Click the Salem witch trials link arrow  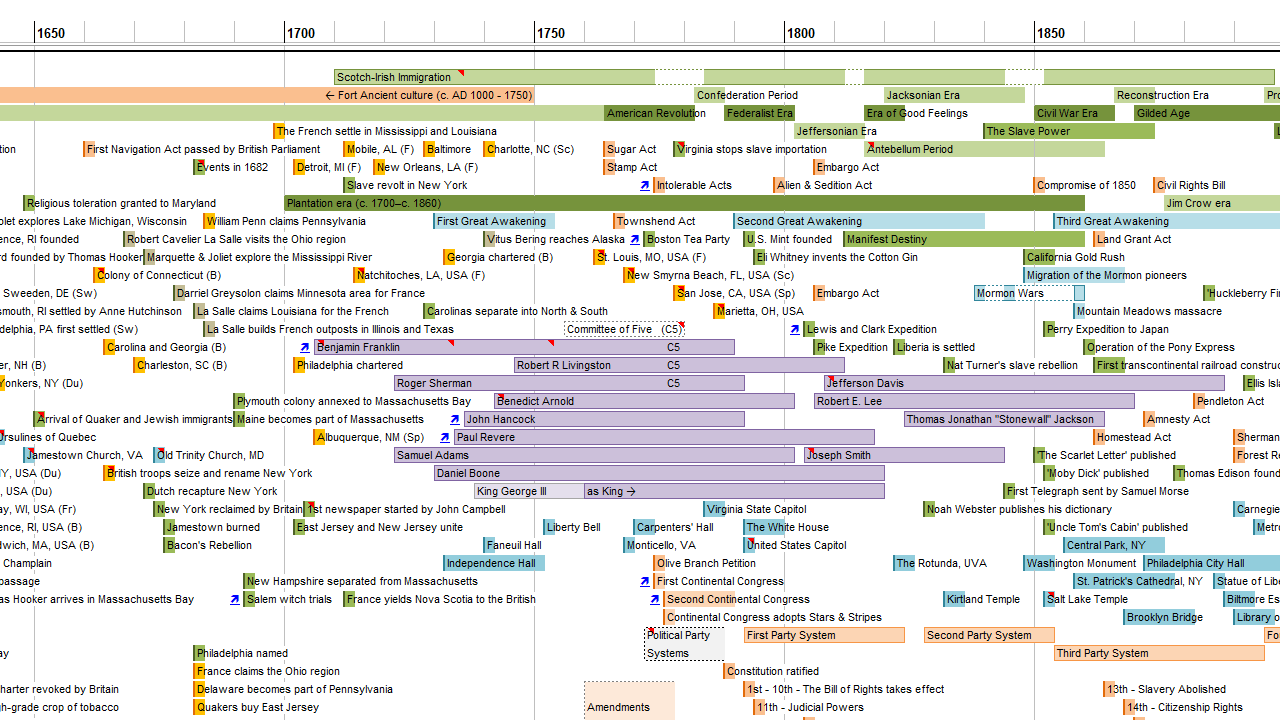pos(235,600)
